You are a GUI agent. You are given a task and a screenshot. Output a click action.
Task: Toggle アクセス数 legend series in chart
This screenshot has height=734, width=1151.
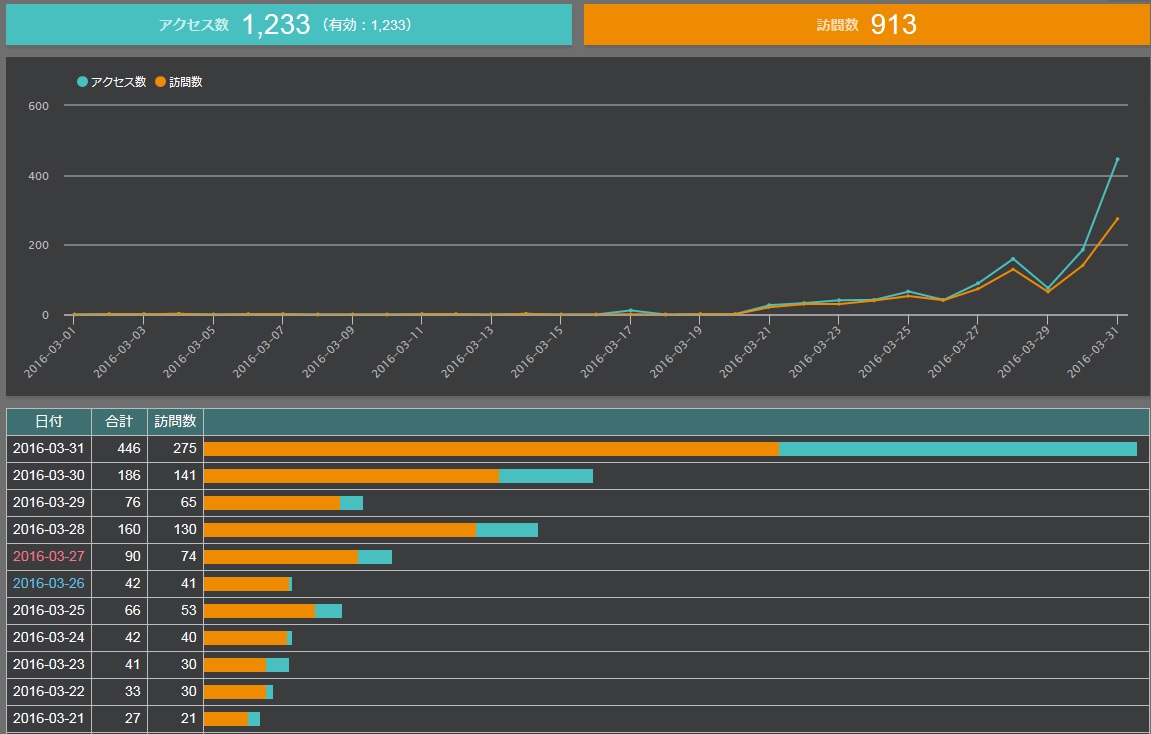[x=118, y=82]
